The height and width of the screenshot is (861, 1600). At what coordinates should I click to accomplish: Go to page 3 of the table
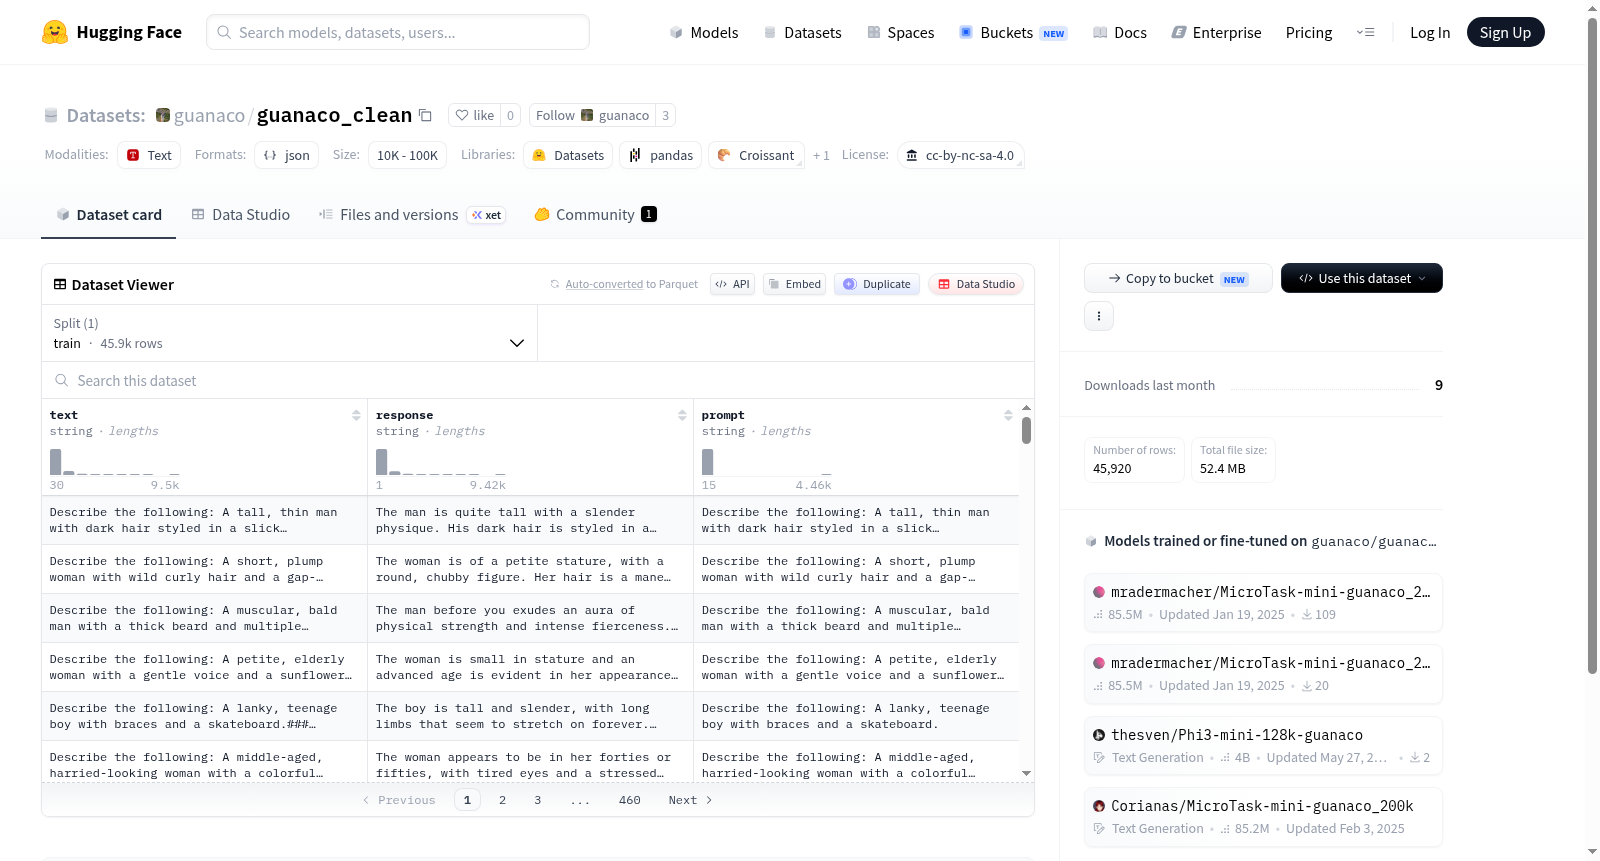537,800
